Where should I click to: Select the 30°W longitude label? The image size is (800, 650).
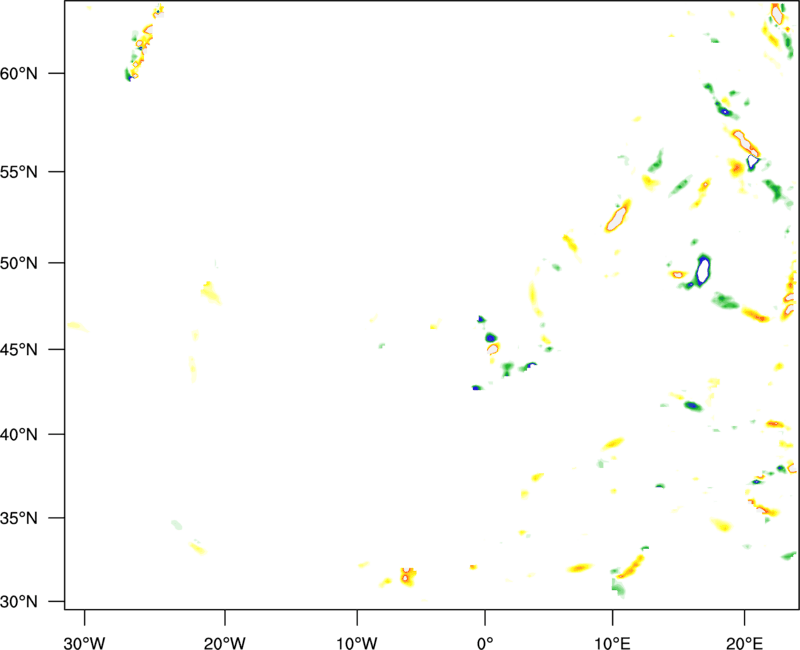click(x=84, y=643)
